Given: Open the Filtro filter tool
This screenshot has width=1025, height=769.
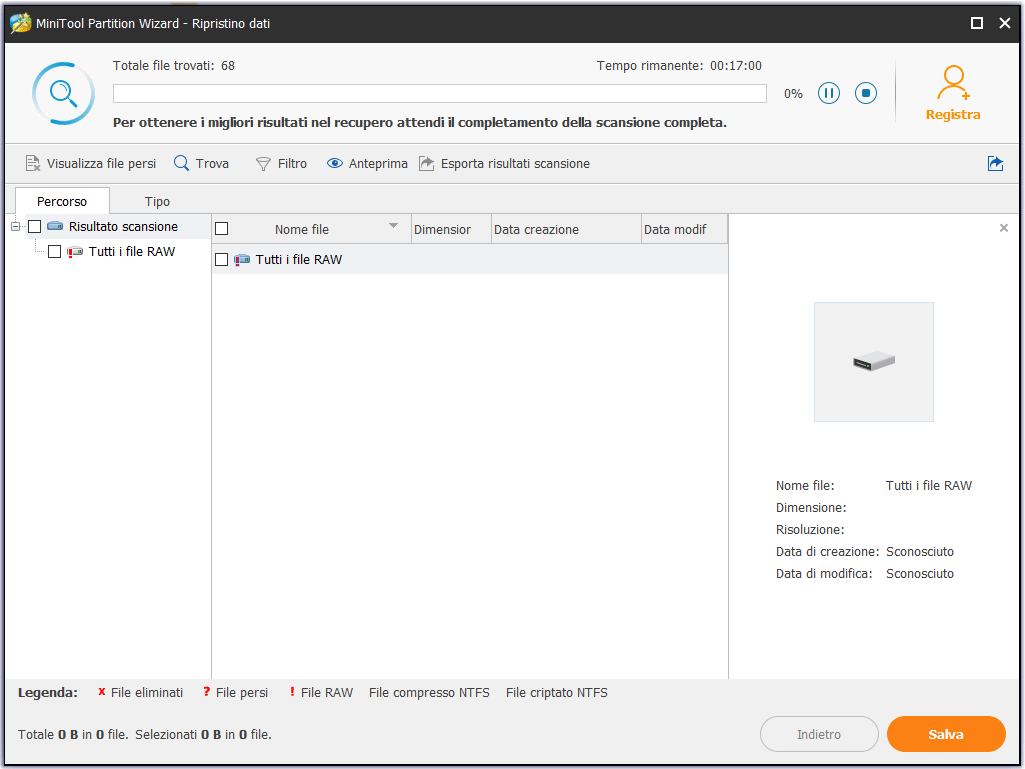Looking at the screenshot, I should [281, 163].
